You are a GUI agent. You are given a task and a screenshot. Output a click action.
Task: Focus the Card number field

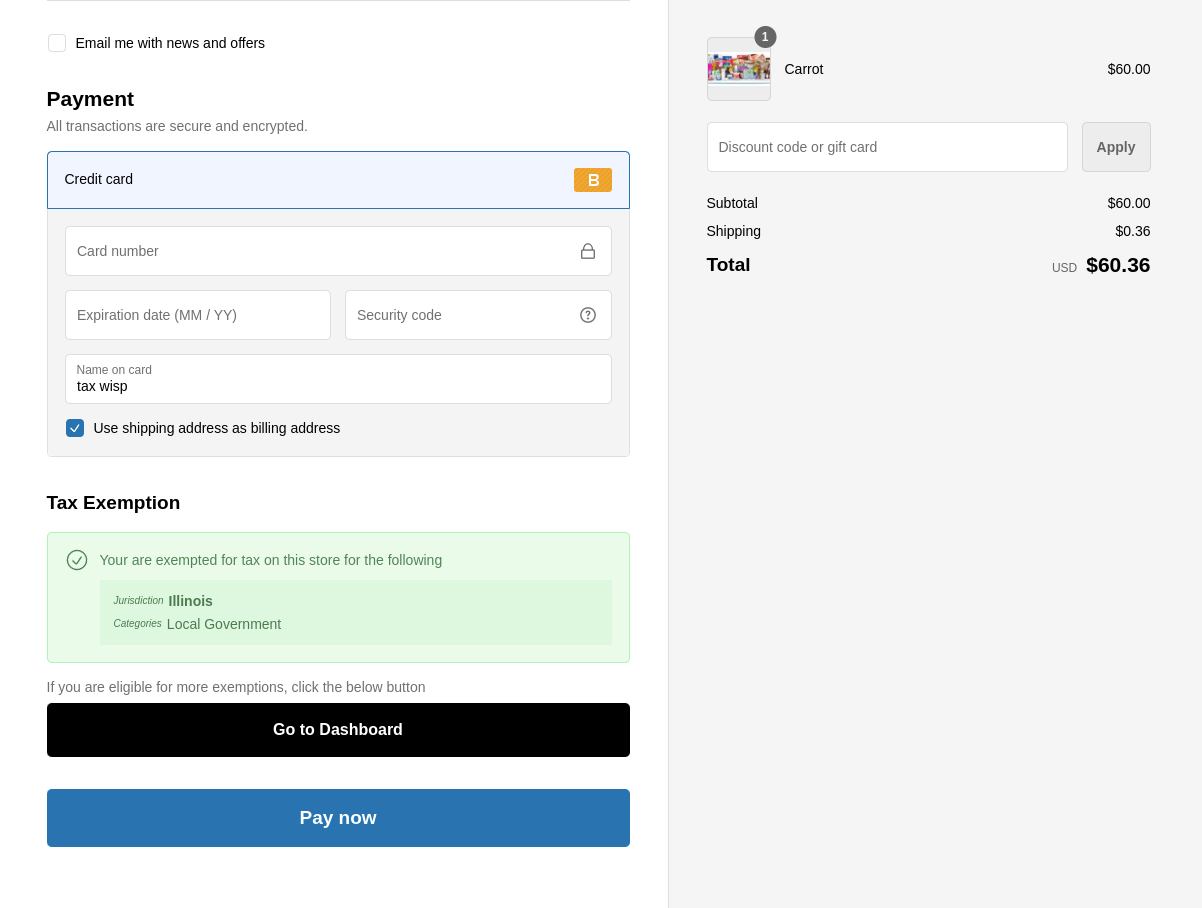pyautogui.click(x=338, y=251)
